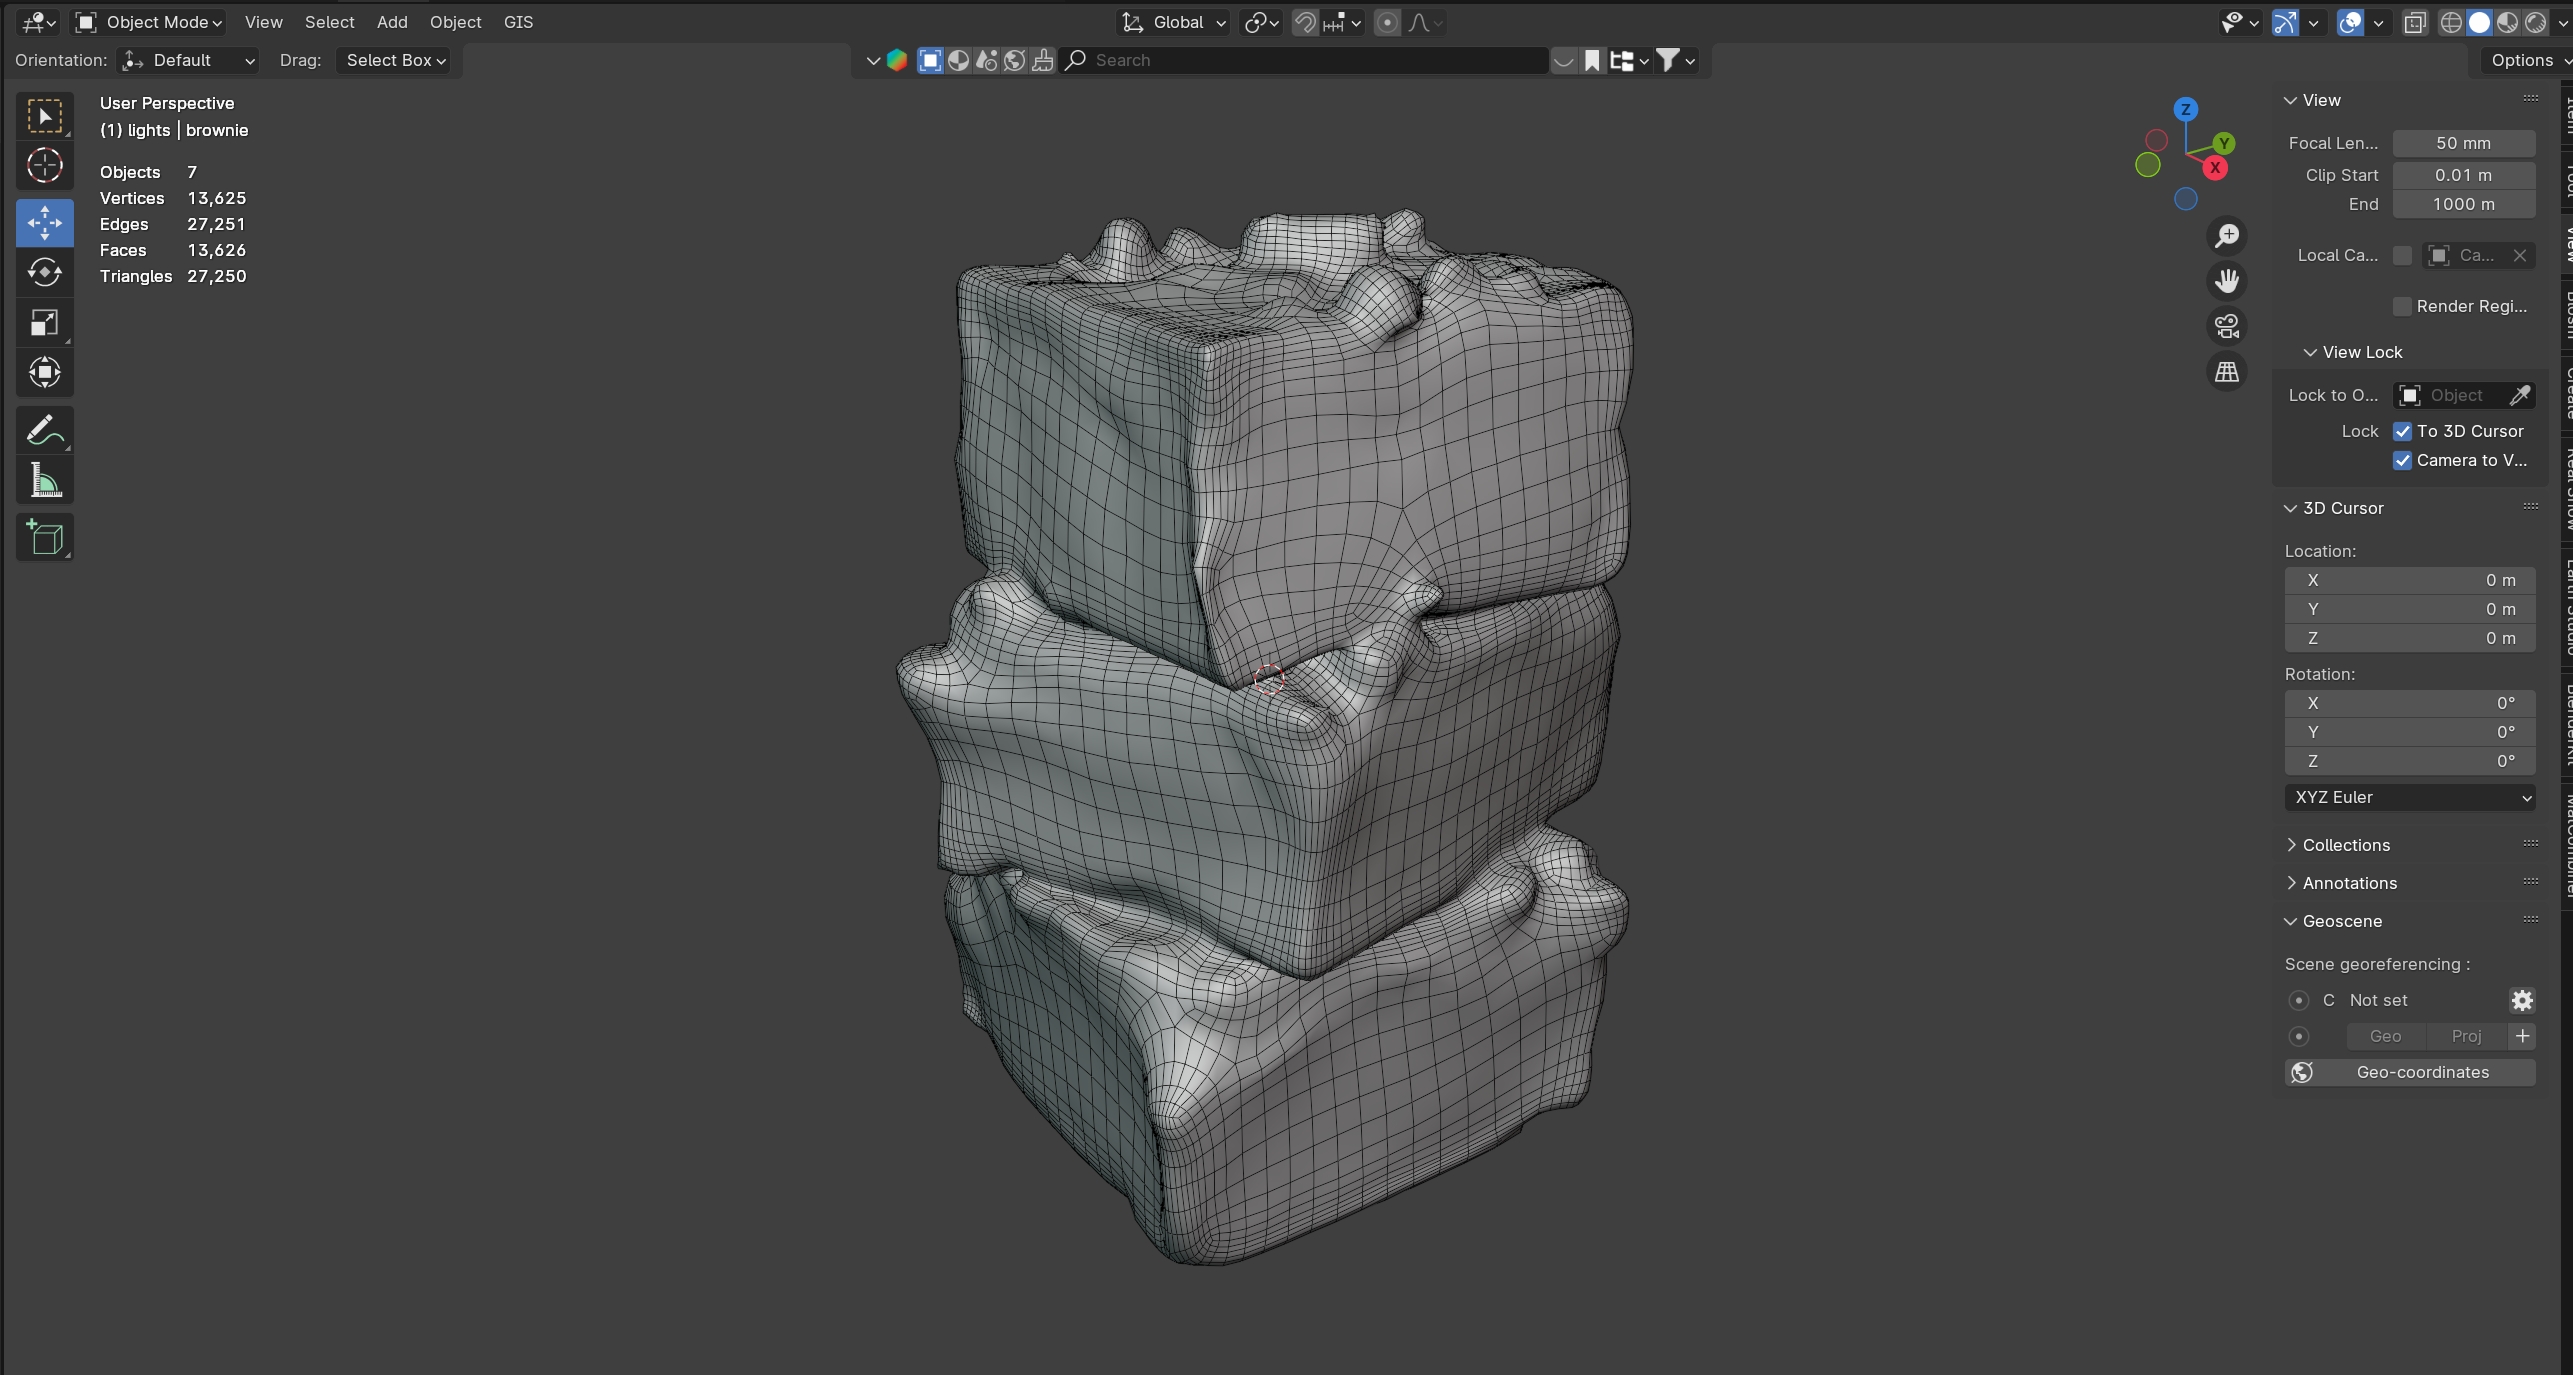Open the XYZ Euler rotation dropdown
Viewport: 2573px width, 1375px height.
click(x=2409, y=797)
